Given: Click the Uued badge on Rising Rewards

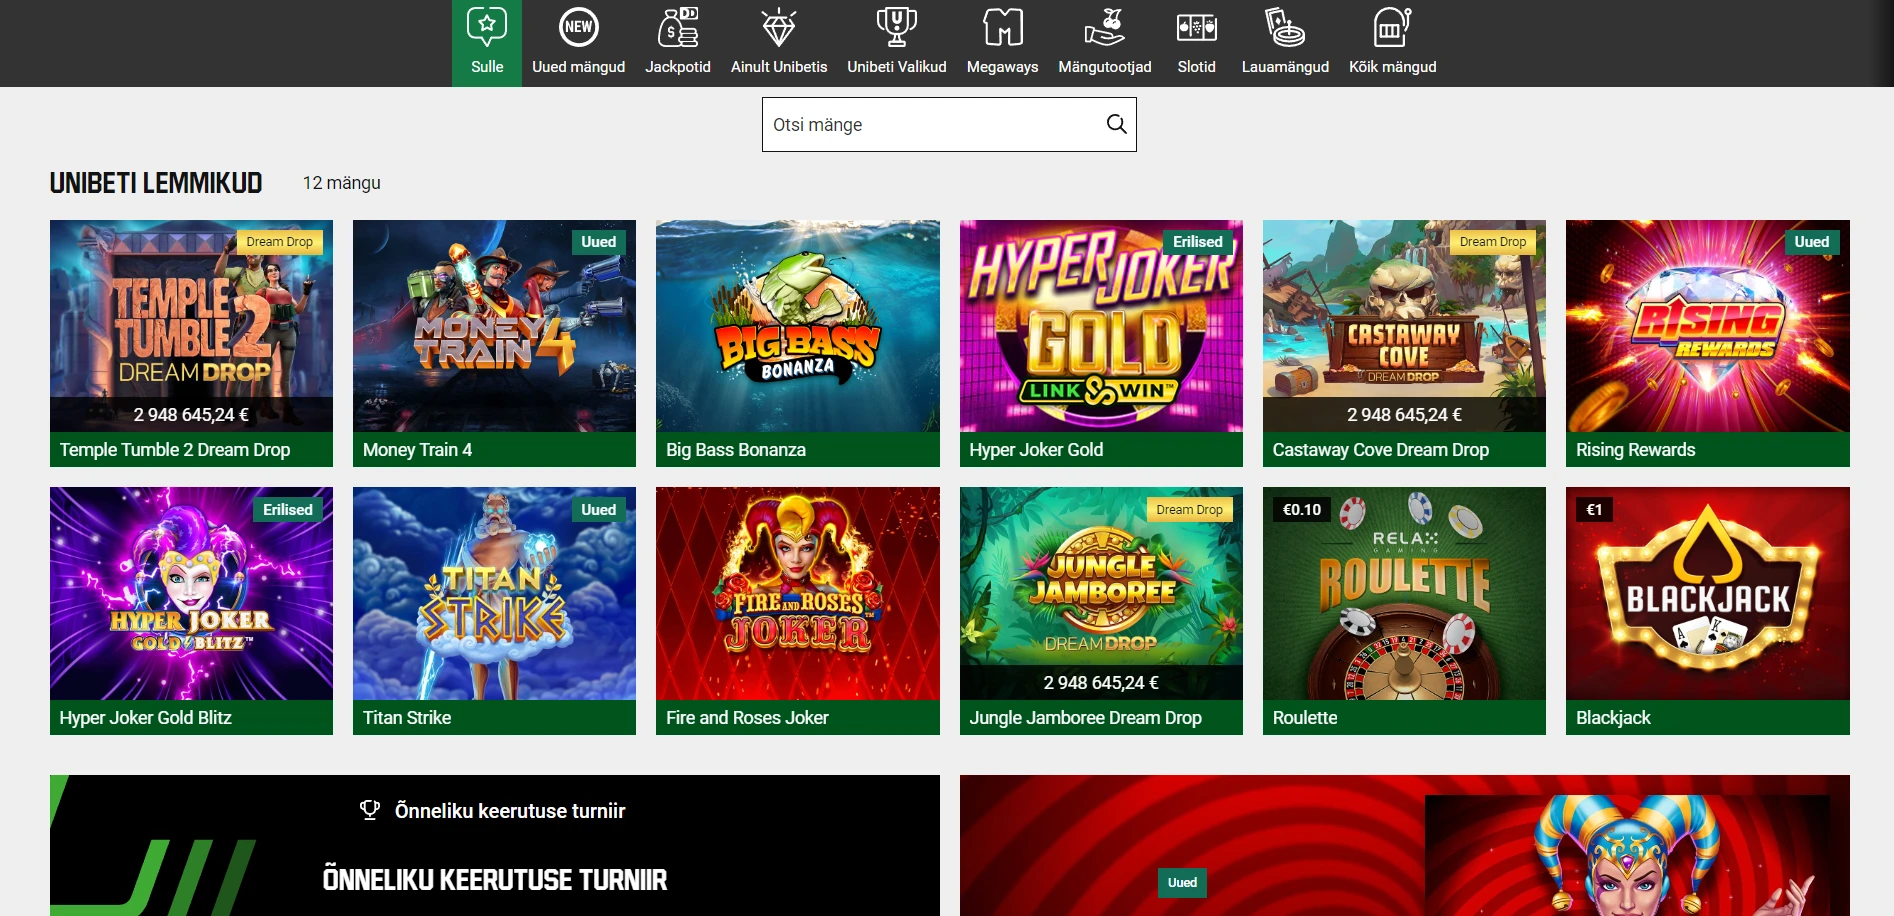Looking at the screenshot, I should point(1812,242).
